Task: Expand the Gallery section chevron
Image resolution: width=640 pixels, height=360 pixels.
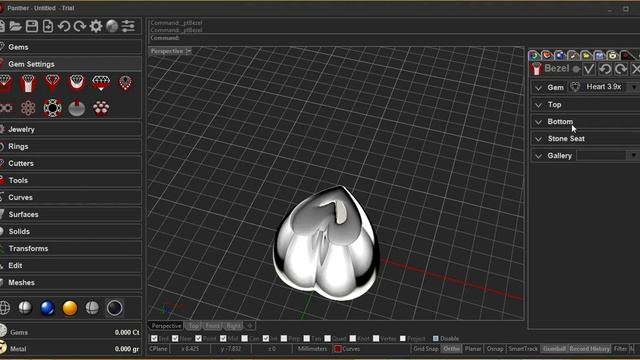Action: (538, 156)
